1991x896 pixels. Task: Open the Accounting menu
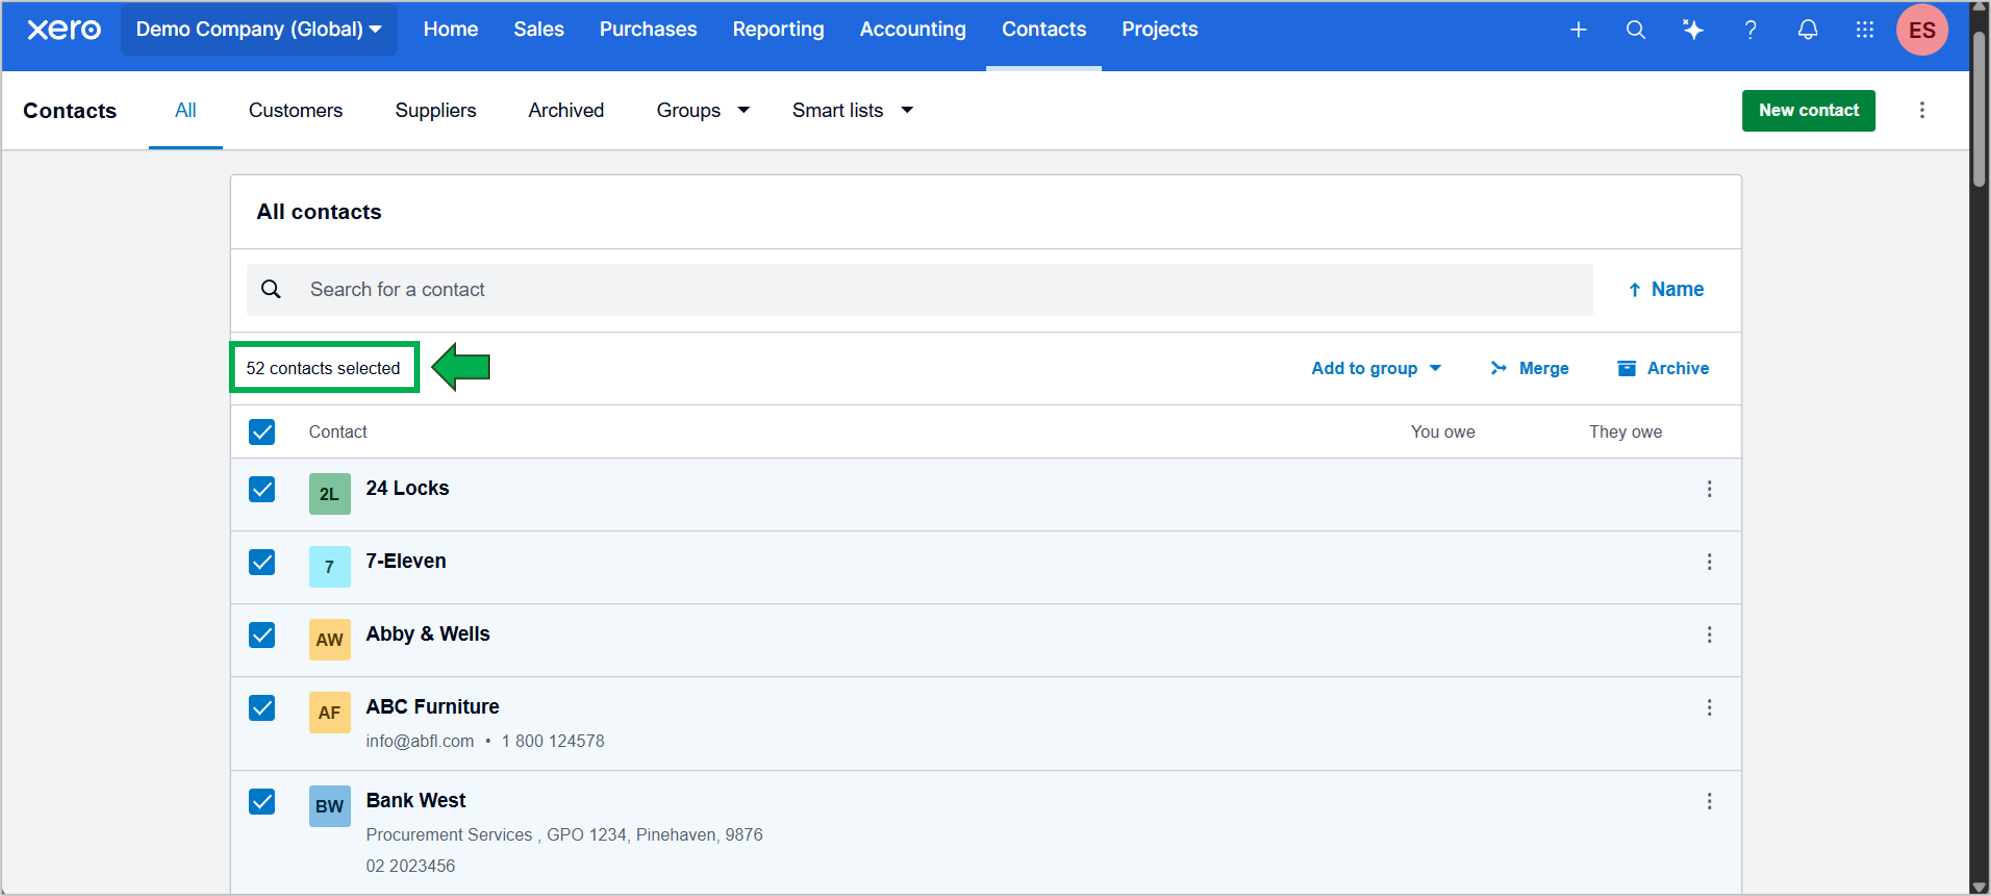pos(913,30)
